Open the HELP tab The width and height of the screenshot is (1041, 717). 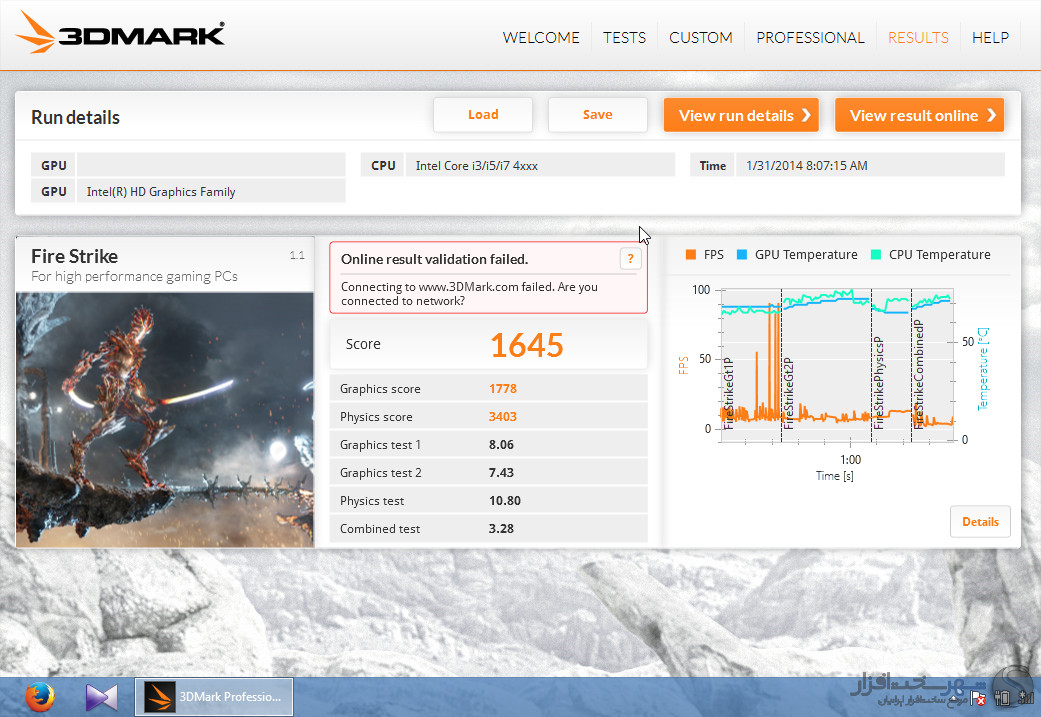tap(990, 37)
